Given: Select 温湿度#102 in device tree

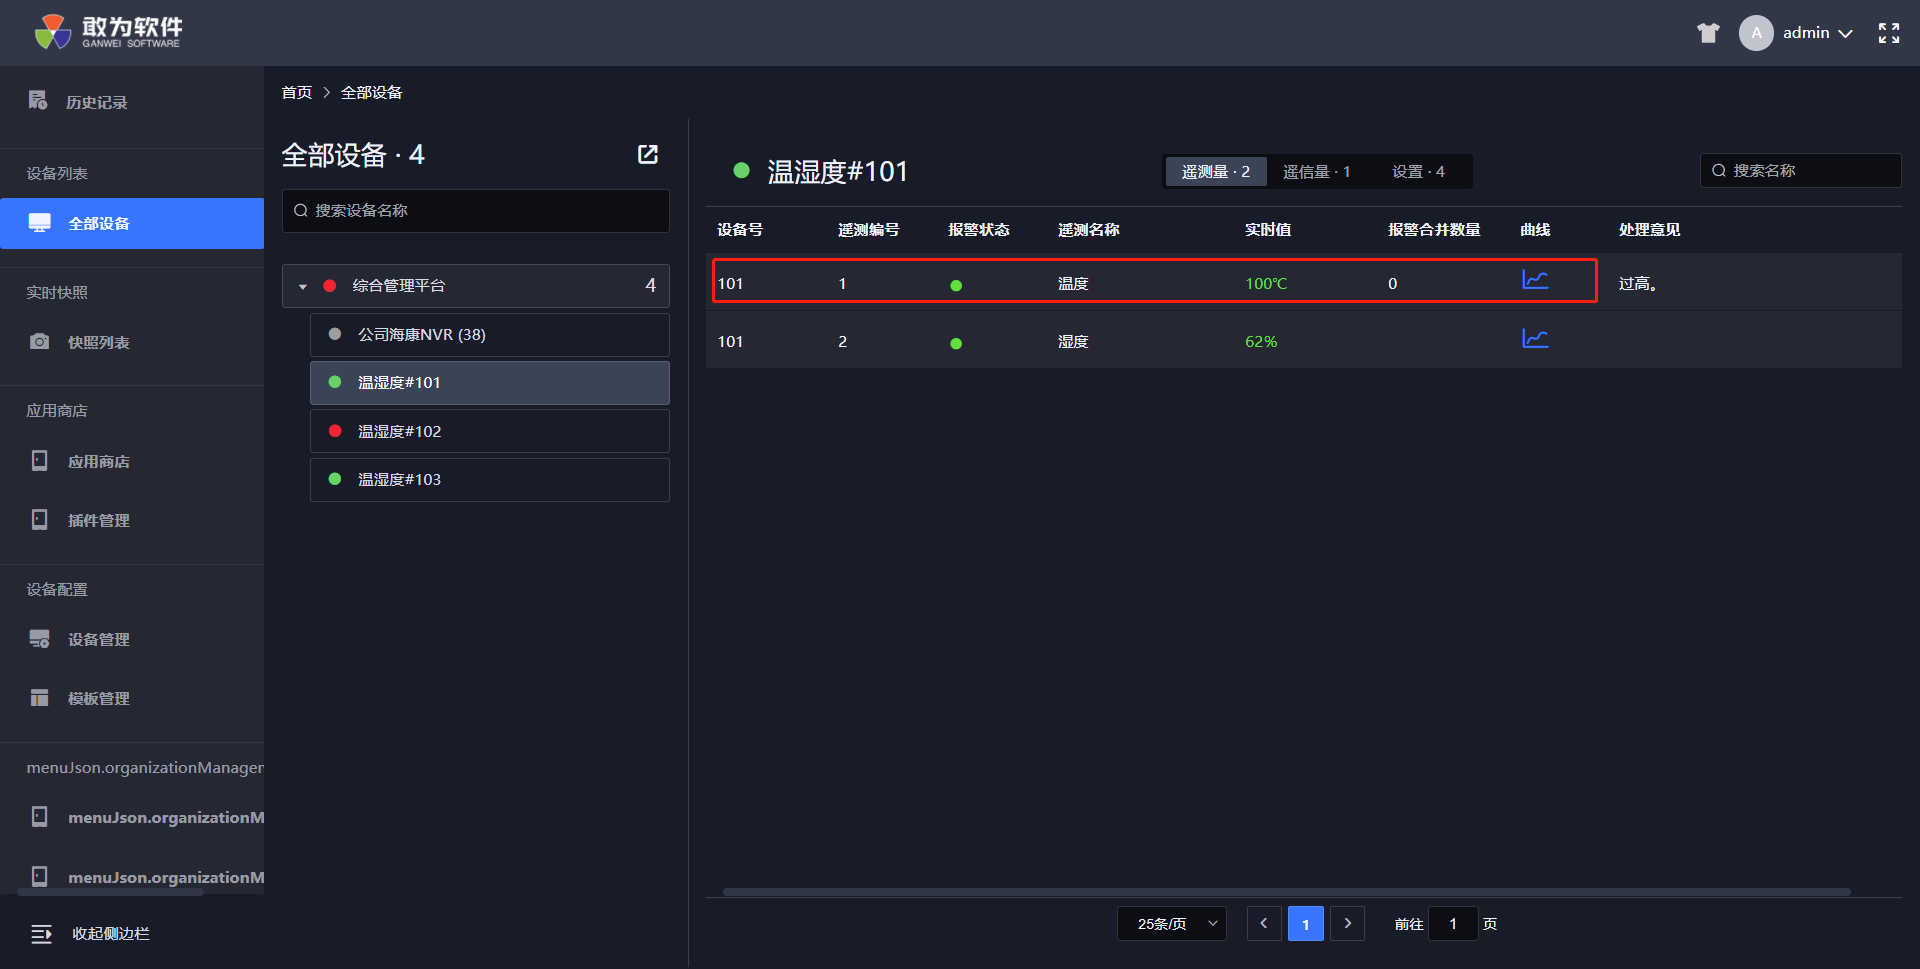Looking at the screenshot, I should click(490, 431).
